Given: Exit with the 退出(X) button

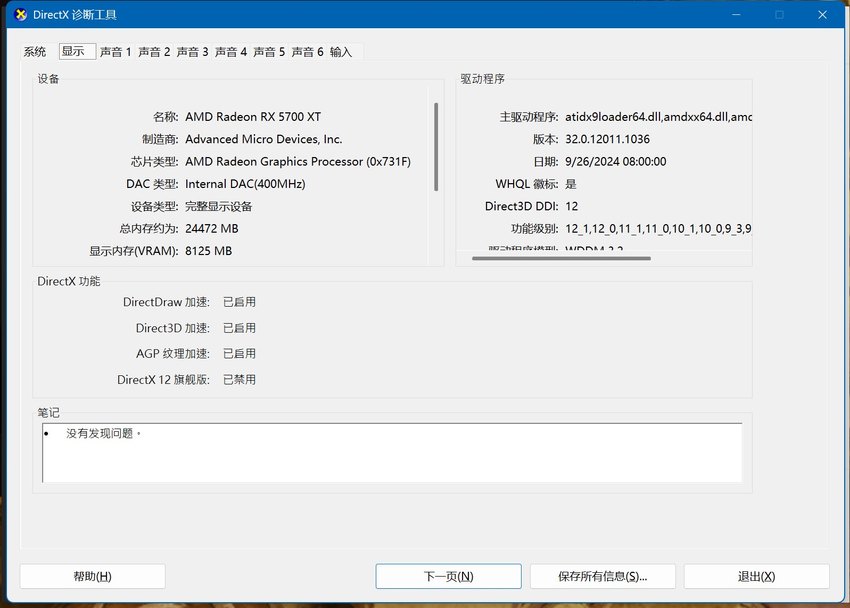Looking at the screenshot, I should (x=757, y=576).
